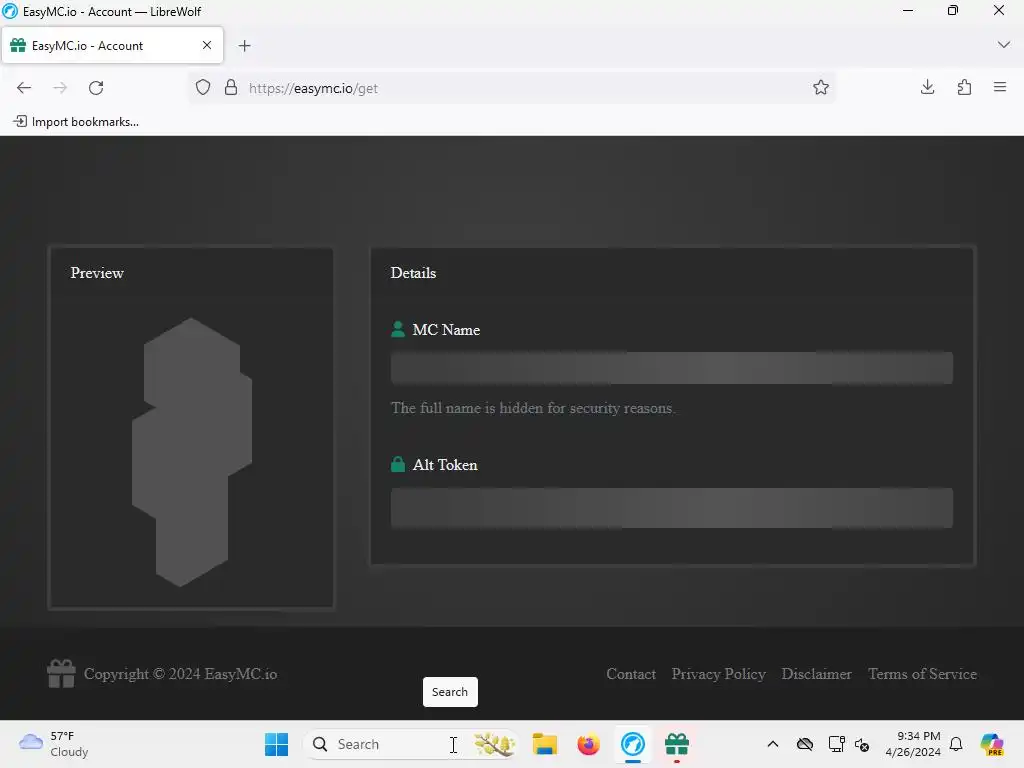Viewport: 1024px width, 768px height.
Task: Click the Minecraft skin preview image
Action: [192, 452]
